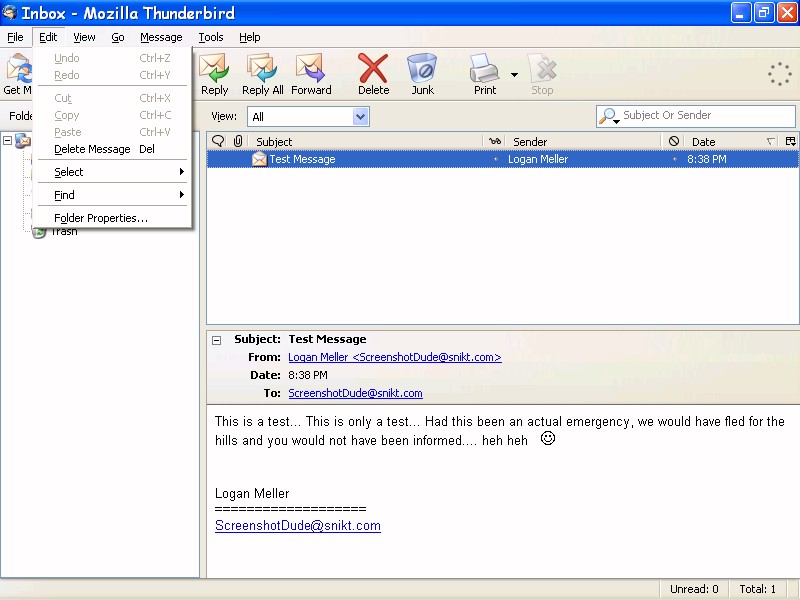Toggle read status dot of Test Message

tap(495, 159)
